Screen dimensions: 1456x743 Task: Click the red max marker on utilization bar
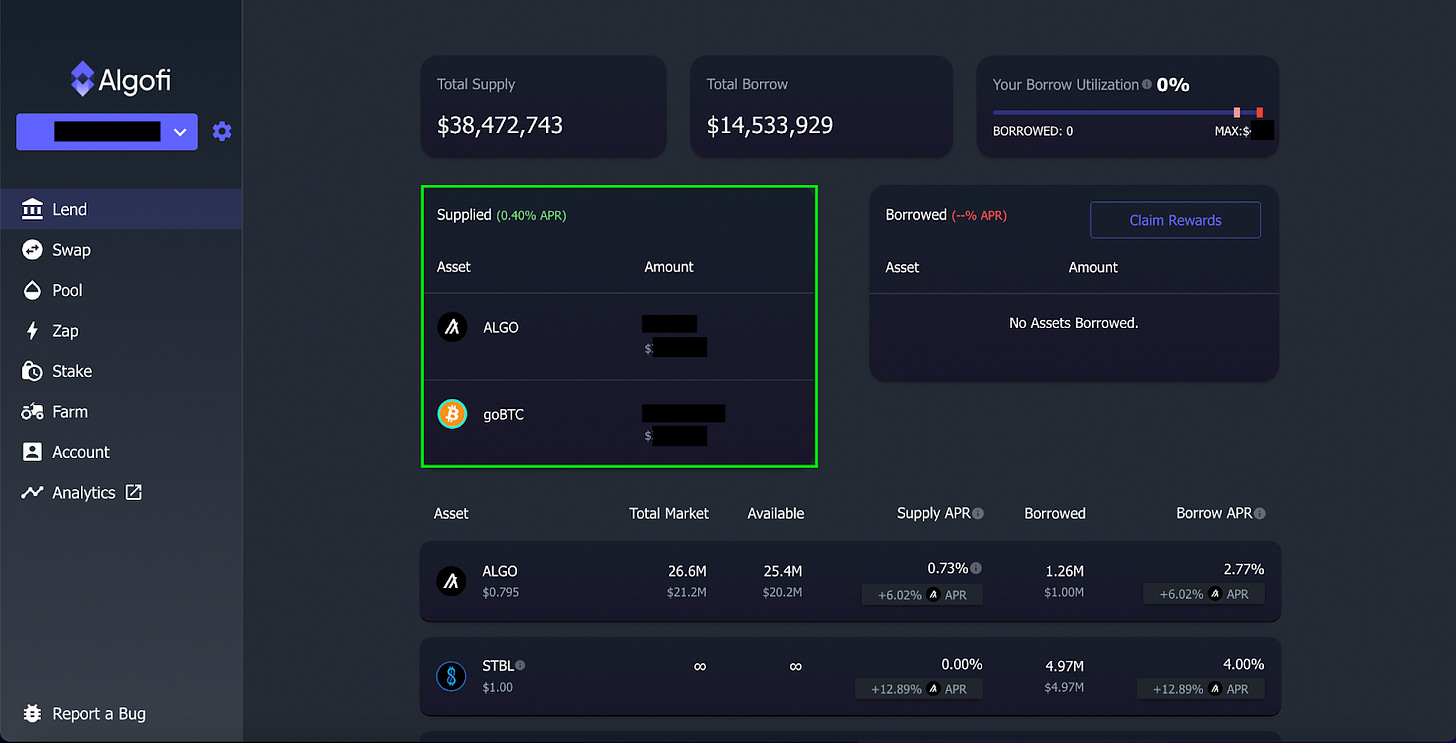(1260, 112)
